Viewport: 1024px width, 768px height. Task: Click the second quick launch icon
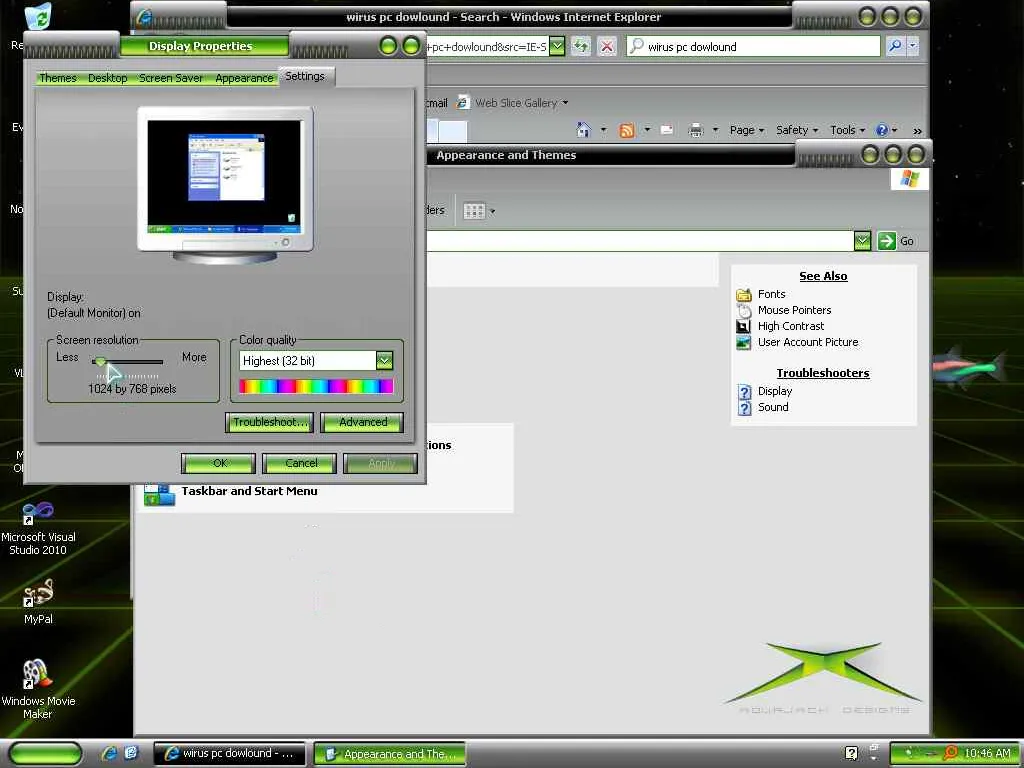click(131, 753)
